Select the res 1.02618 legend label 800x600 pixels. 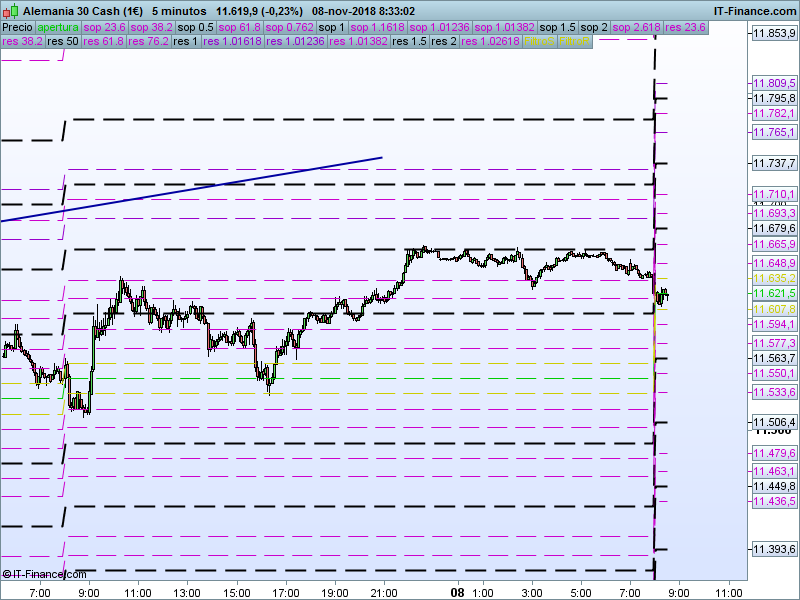click(490, 41)
